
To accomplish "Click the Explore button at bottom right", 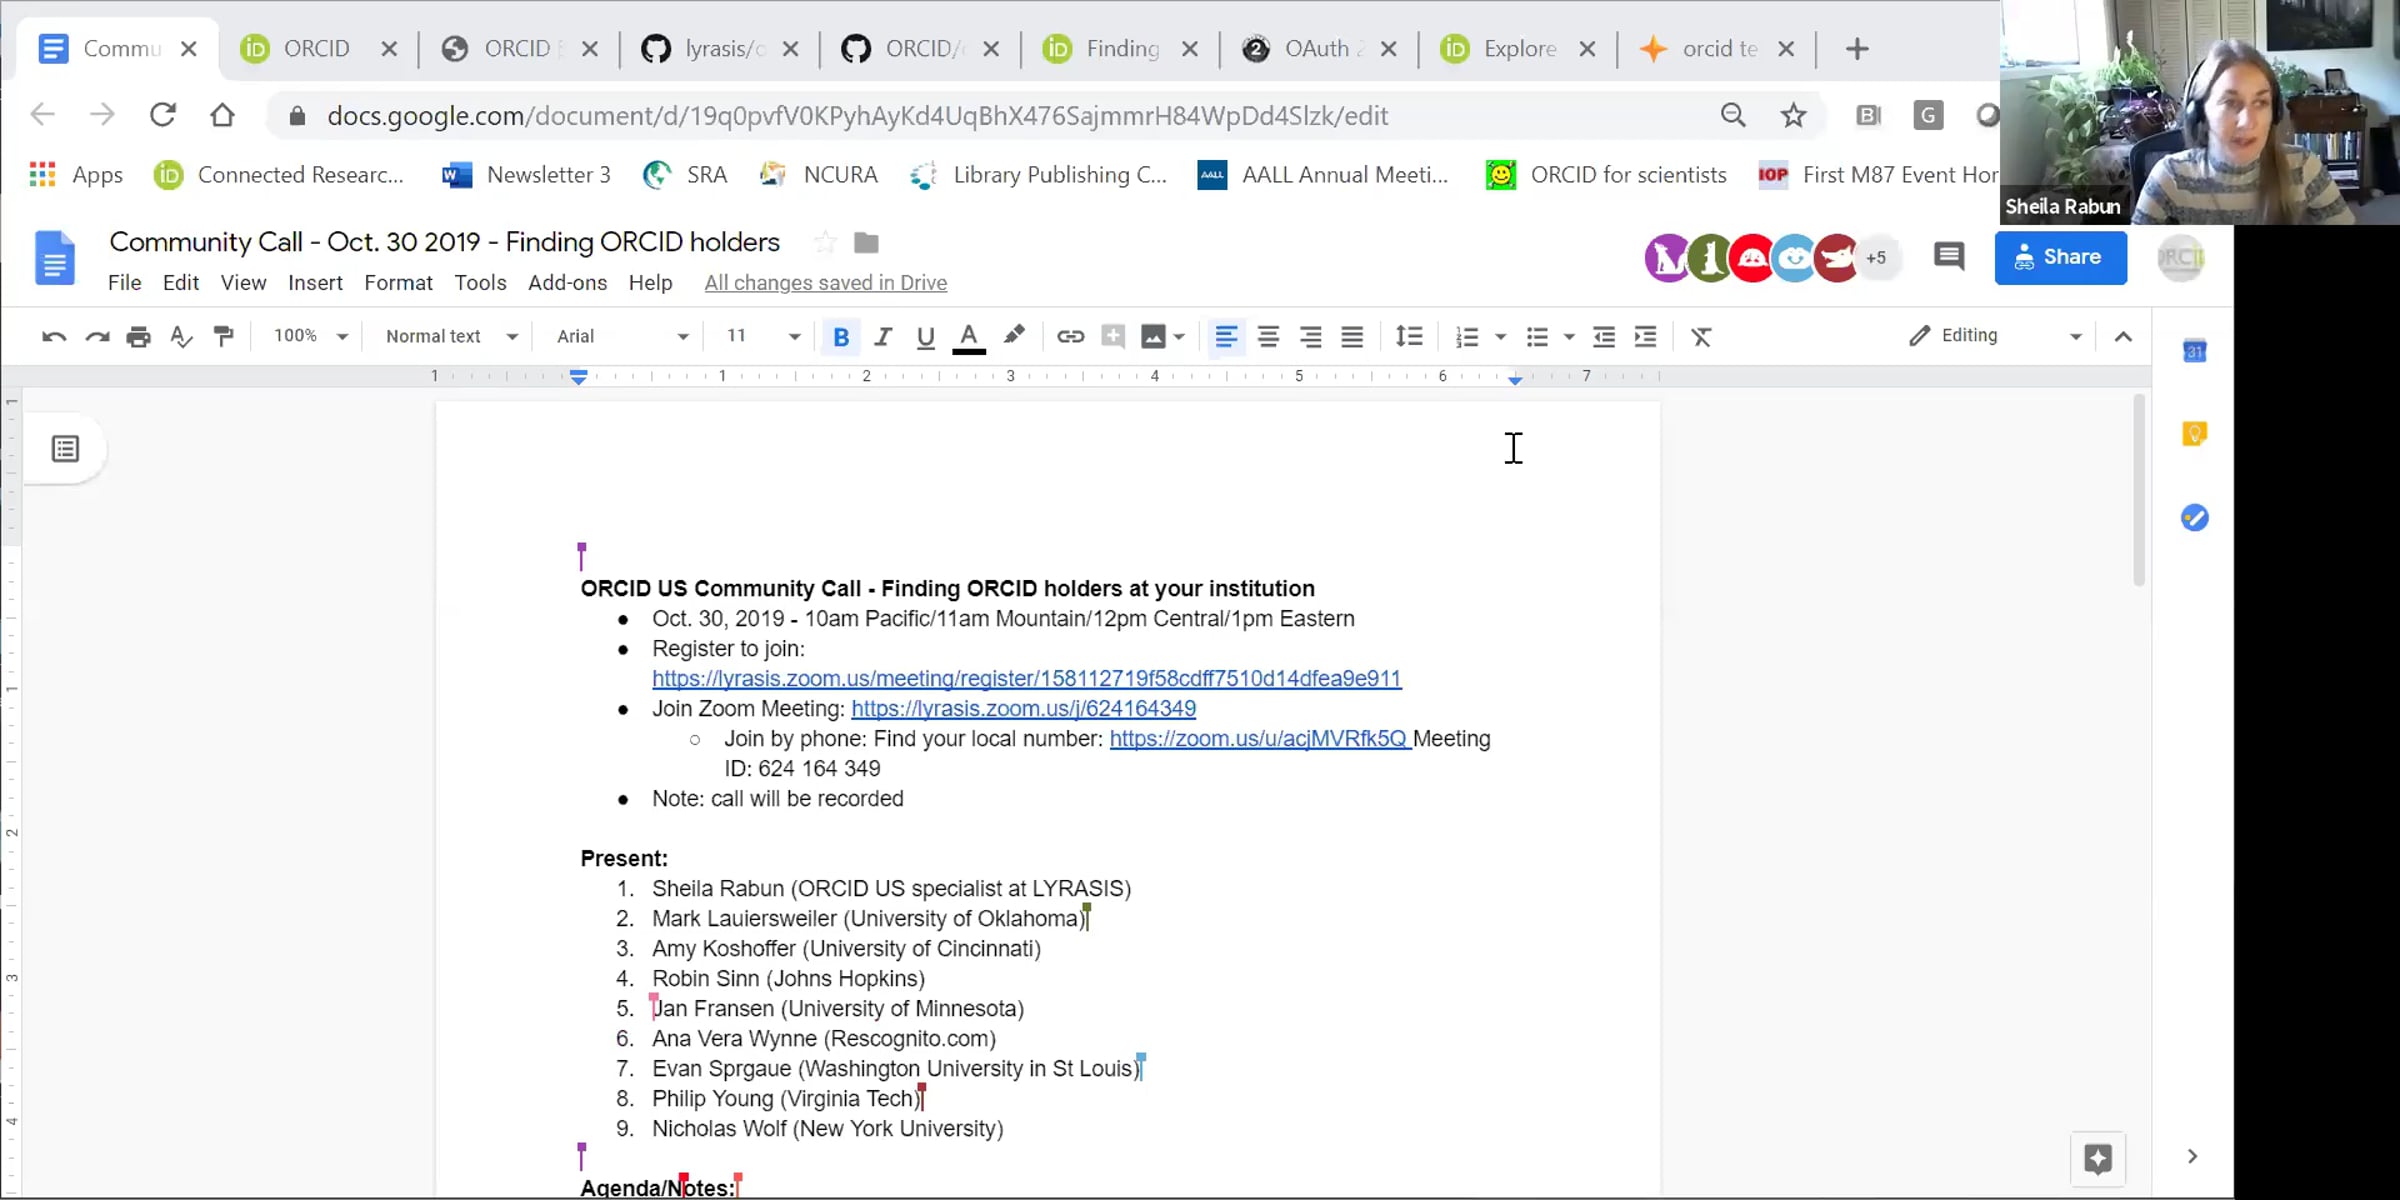I will point(2097,1158).
